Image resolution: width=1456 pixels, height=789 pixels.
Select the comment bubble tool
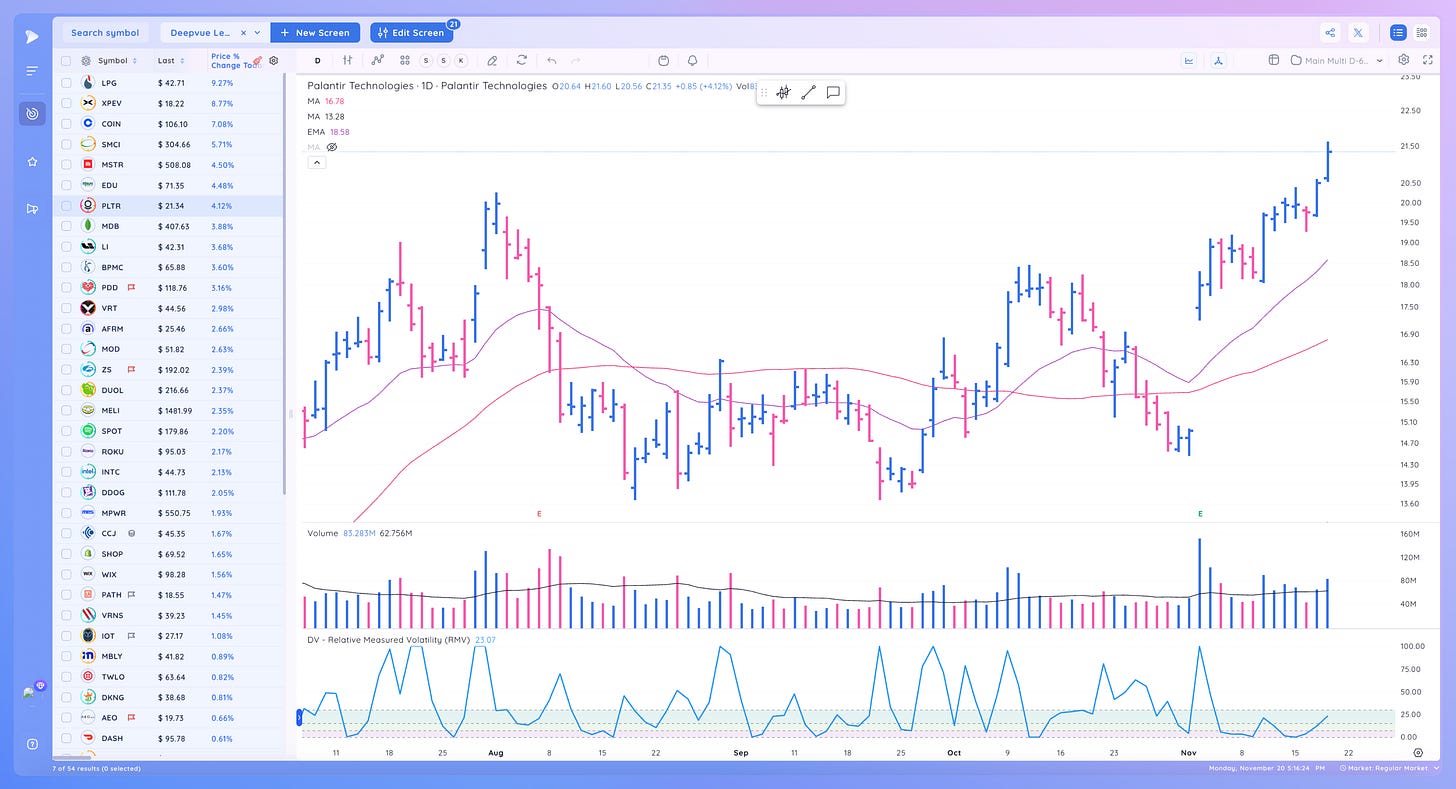833,92
